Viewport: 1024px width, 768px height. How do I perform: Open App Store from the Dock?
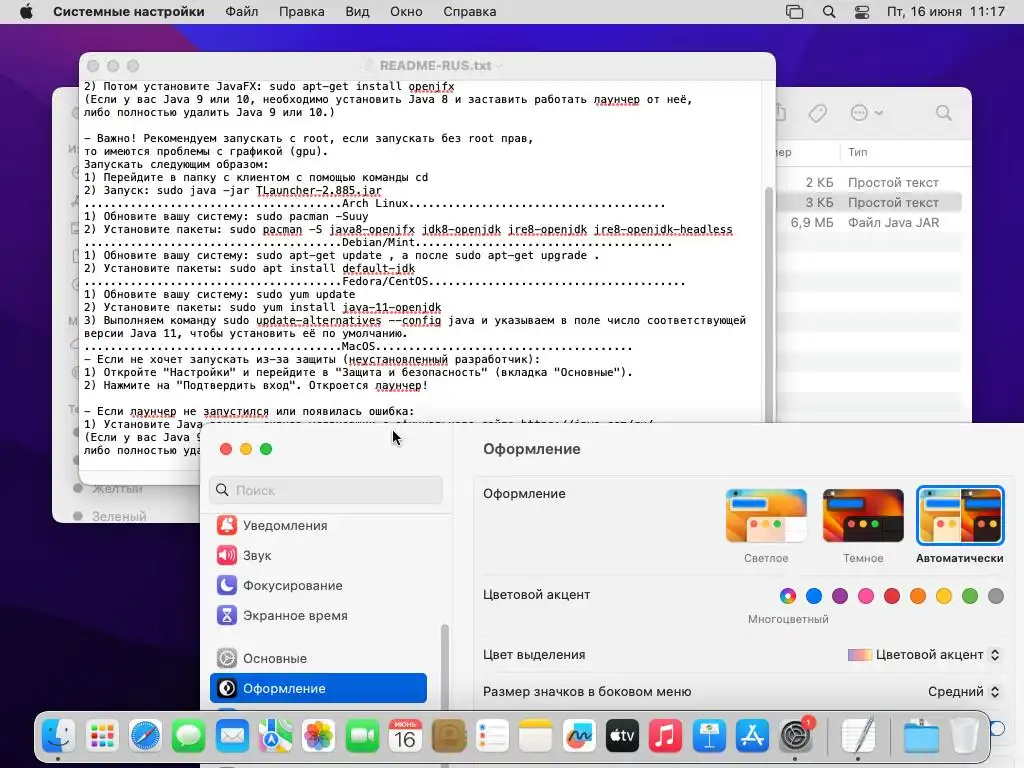click(752, 736)
